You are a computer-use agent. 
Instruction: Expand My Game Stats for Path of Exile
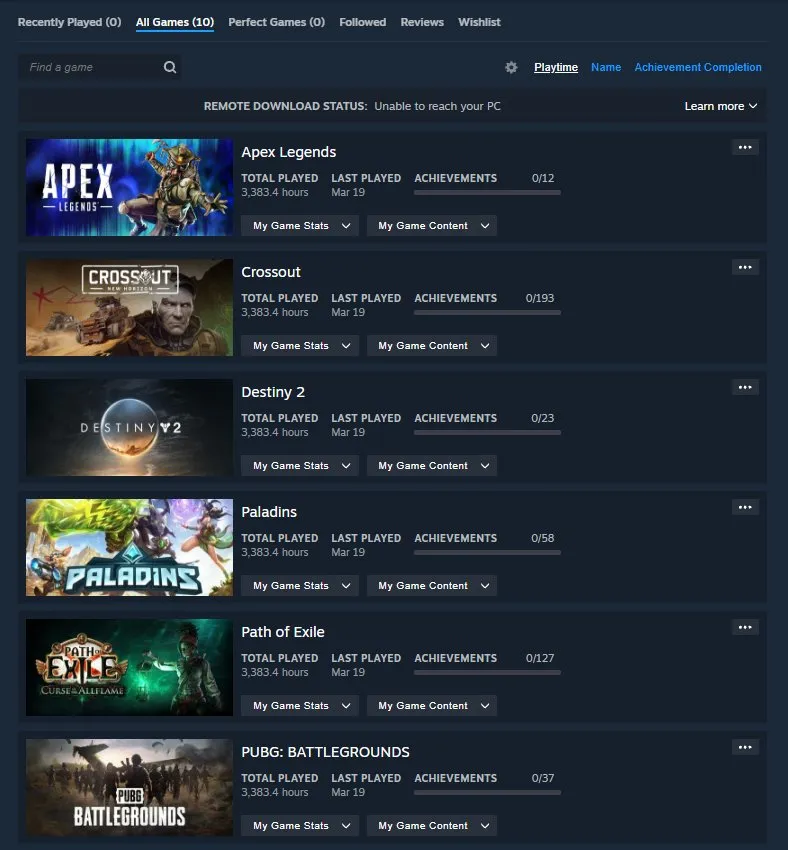click(x=300, y=705)
